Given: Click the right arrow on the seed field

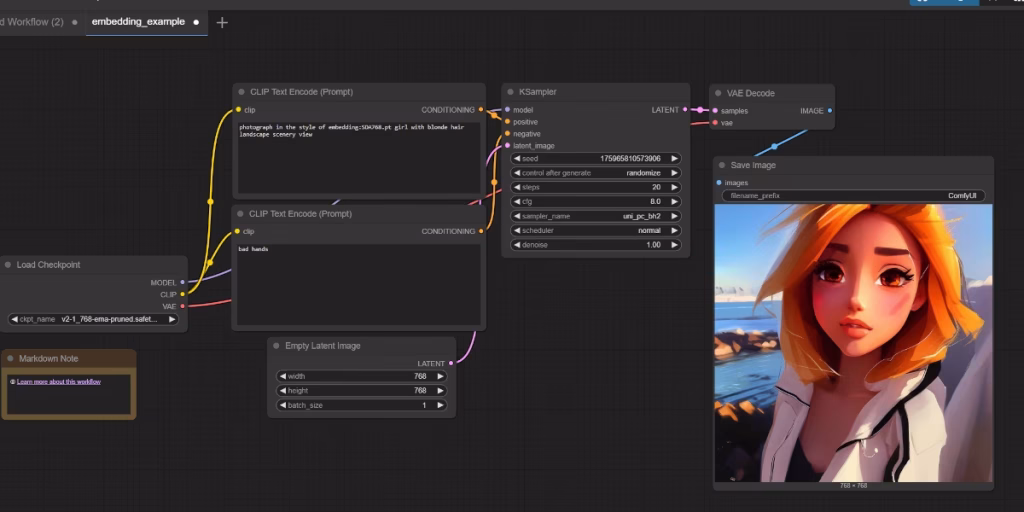Looking at the screenshot, I should (x=676, y=158).
